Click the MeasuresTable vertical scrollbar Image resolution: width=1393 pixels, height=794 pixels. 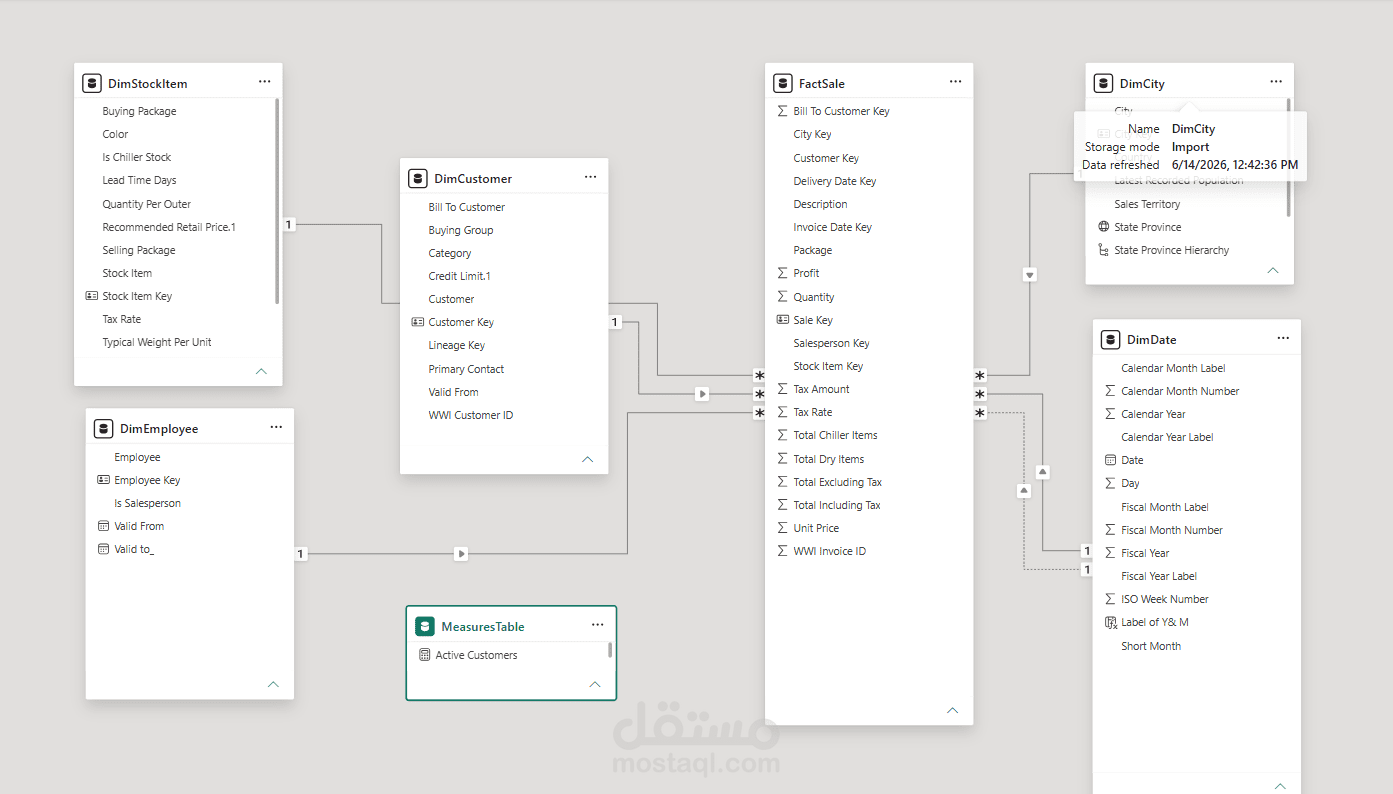click(x=610, y=650)
